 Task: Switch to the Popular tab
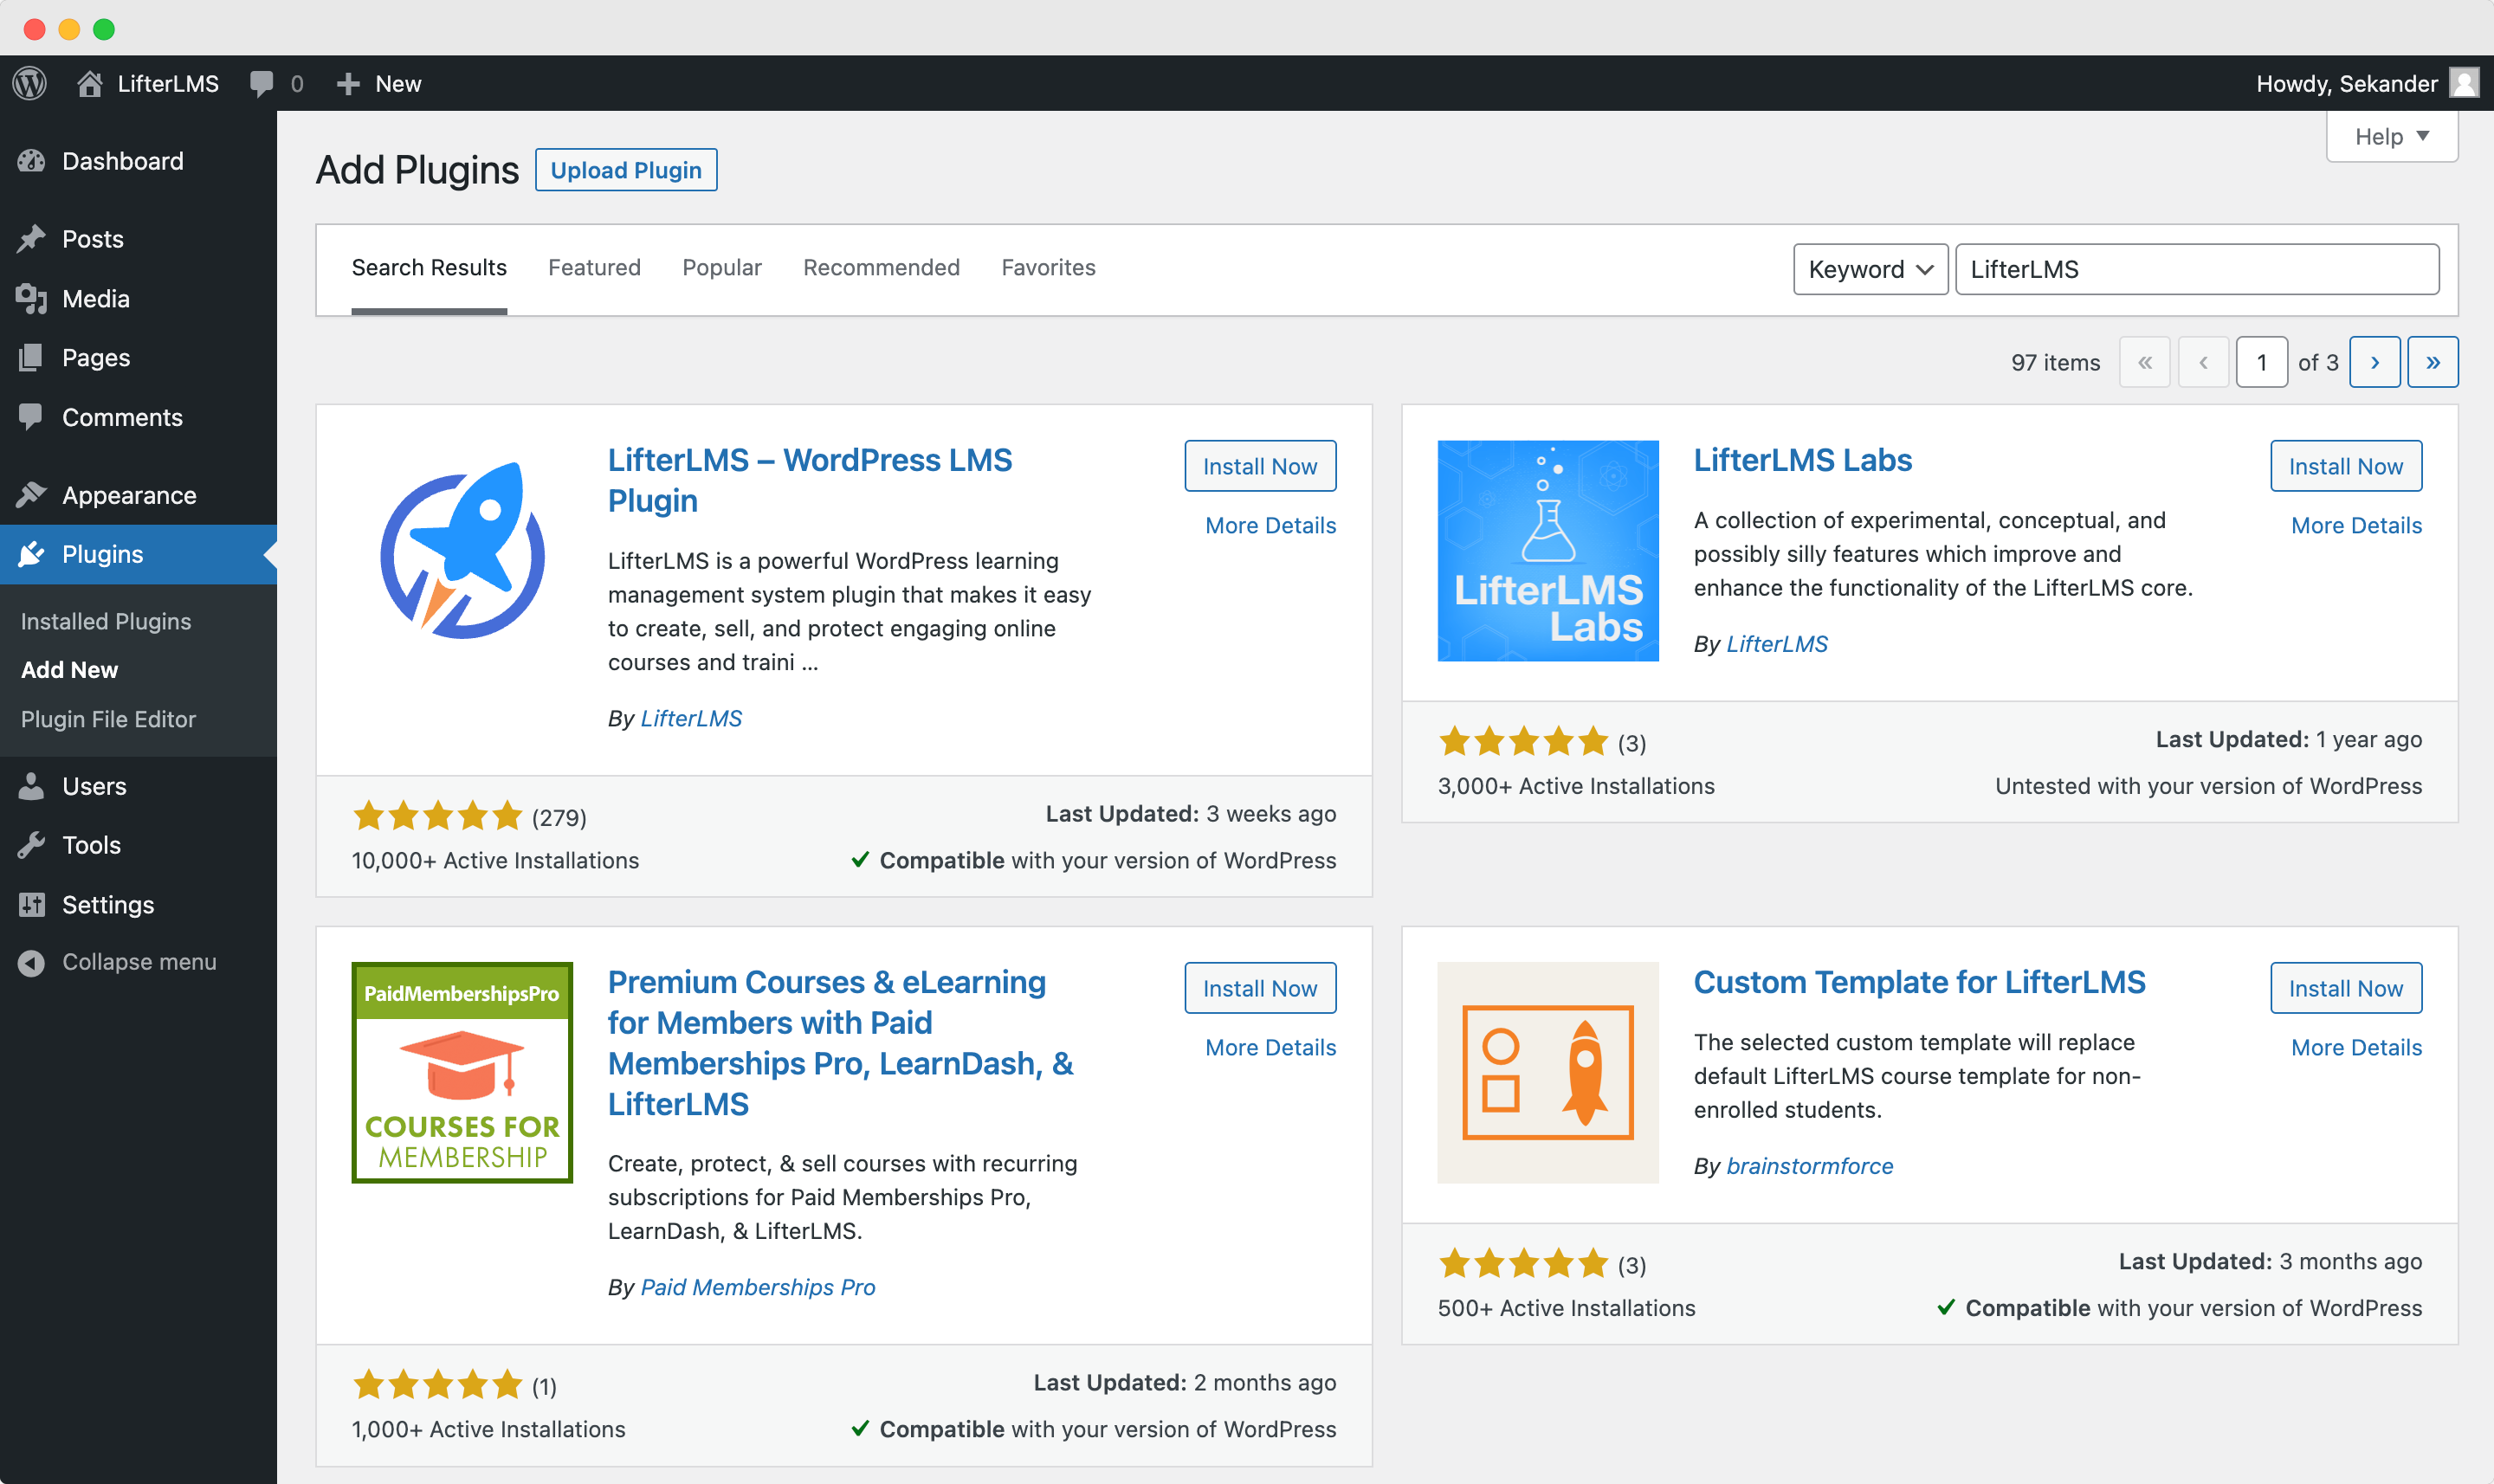[722, 267]
